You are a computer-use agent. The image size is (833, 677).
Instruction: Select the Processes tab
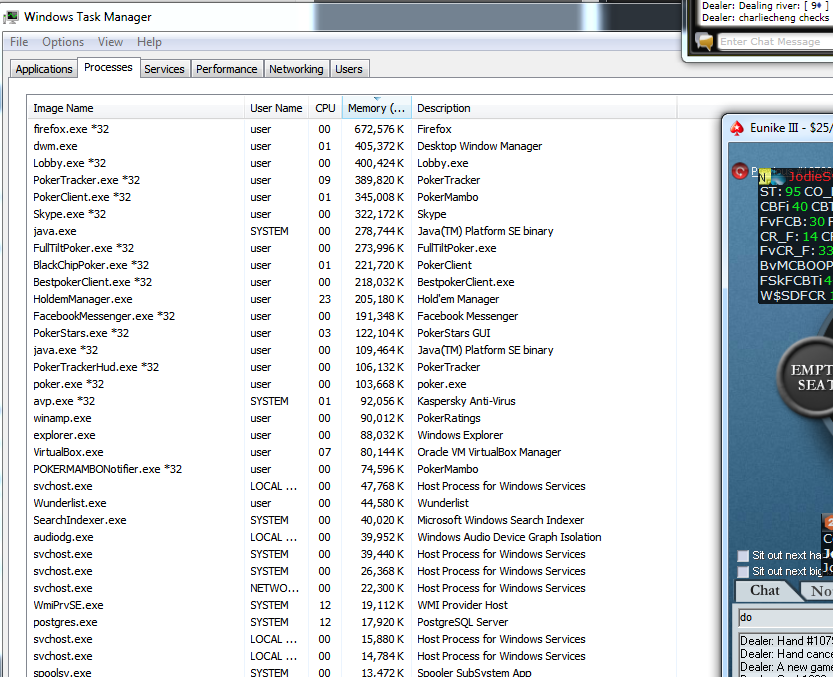(108, 67)
